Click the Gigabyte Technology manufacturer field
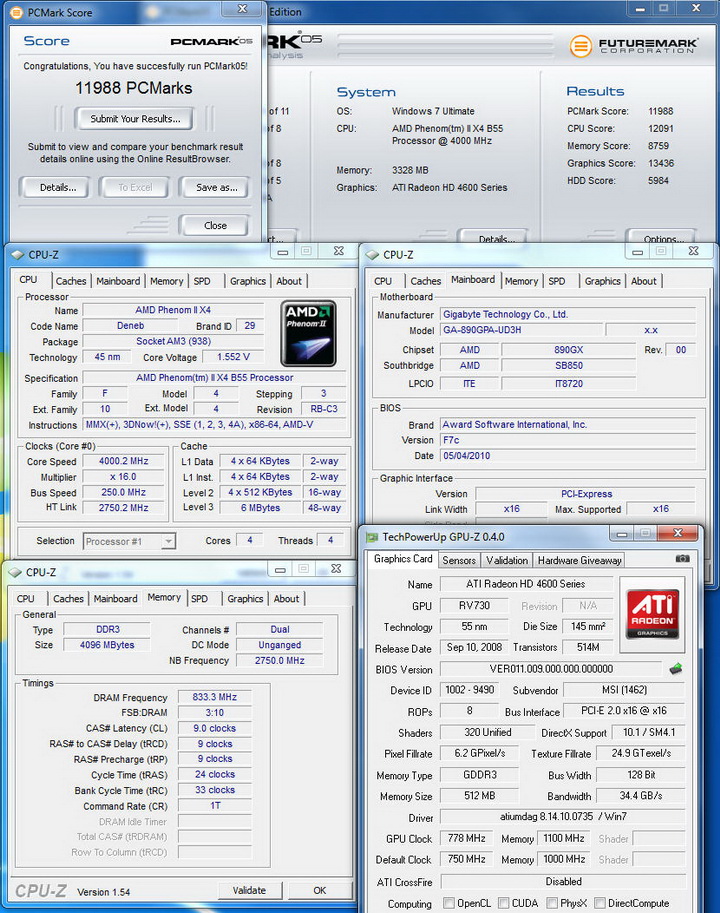The width and height of the screenshot is (720, 913). (x=568, y=314)
